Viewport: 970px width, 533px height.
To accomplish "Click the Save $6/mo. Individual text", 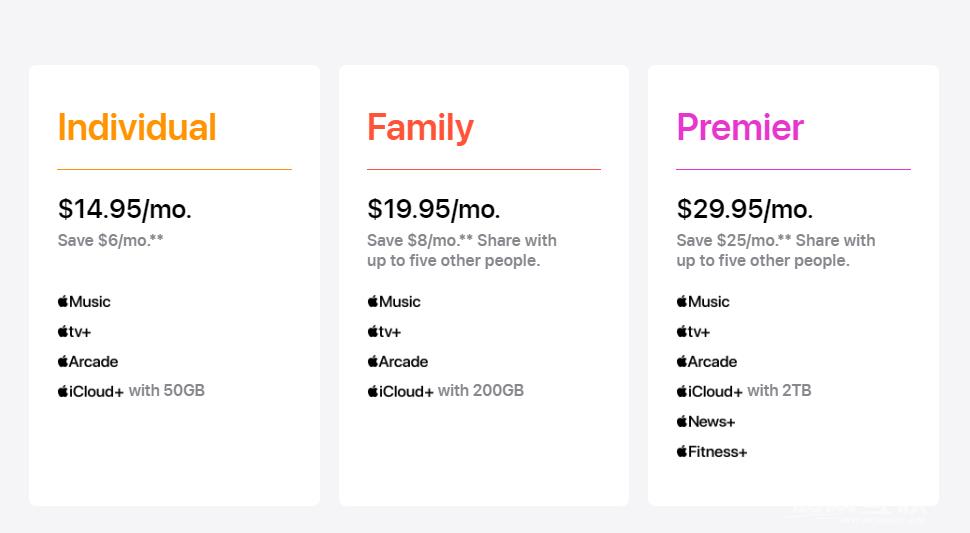I will [111, 240].
